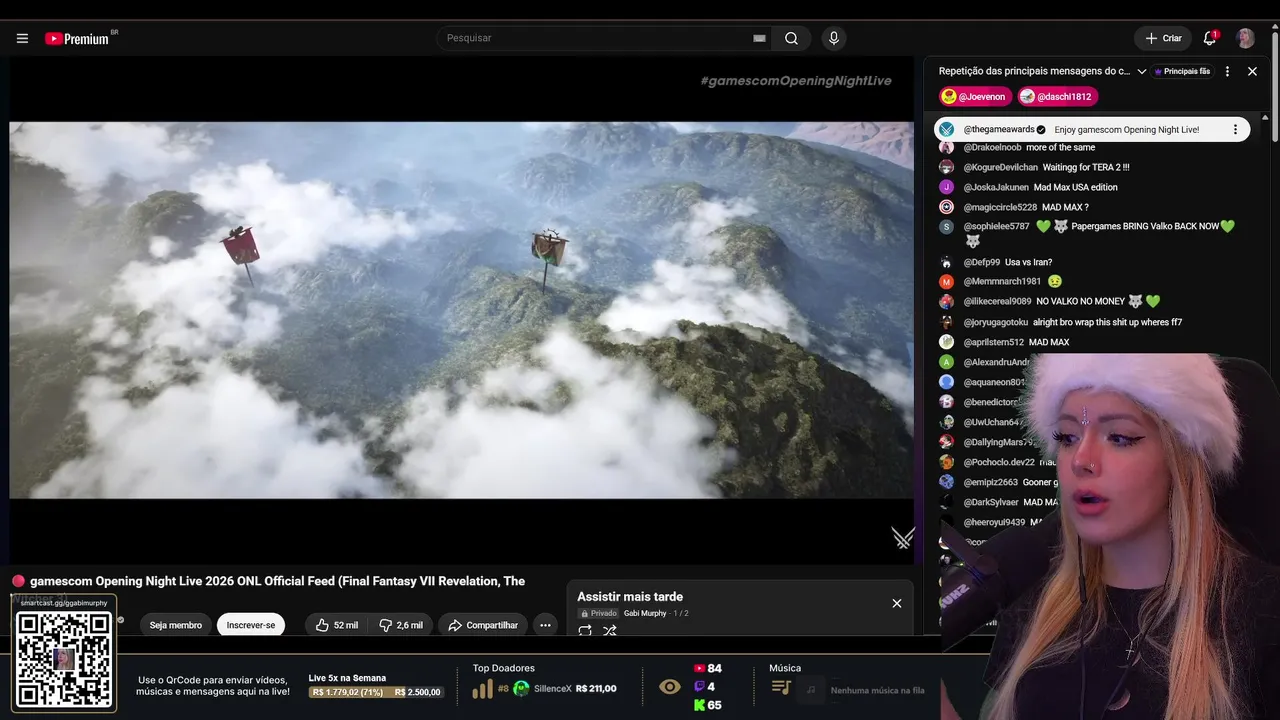Click the @Drakoelnoob avatar in chat
The height and width of the screenshot is (720, 1280).
pos(946,147)
